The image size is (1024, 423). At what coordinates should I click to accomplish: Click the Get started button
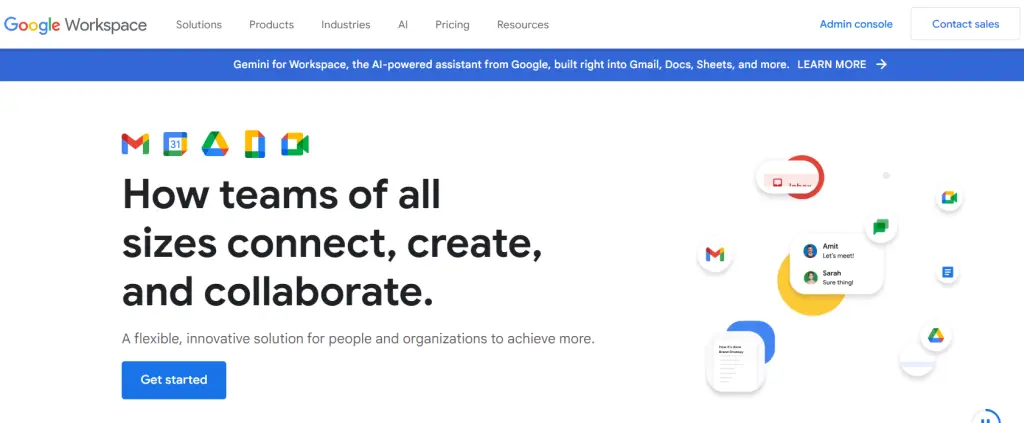174,380
